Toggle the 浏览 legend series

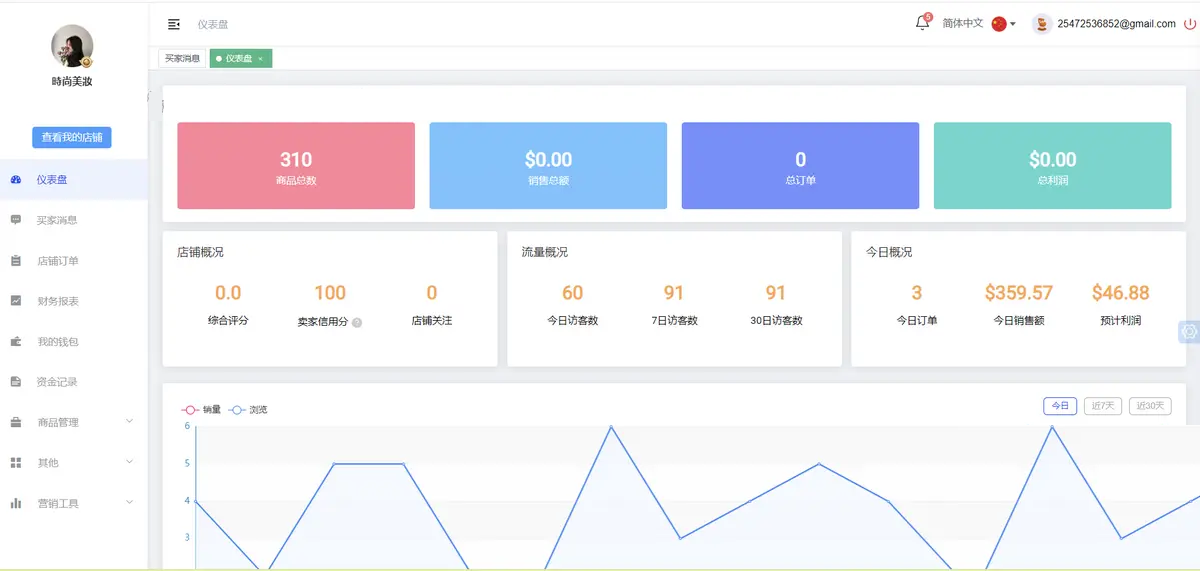pos(248,410)
